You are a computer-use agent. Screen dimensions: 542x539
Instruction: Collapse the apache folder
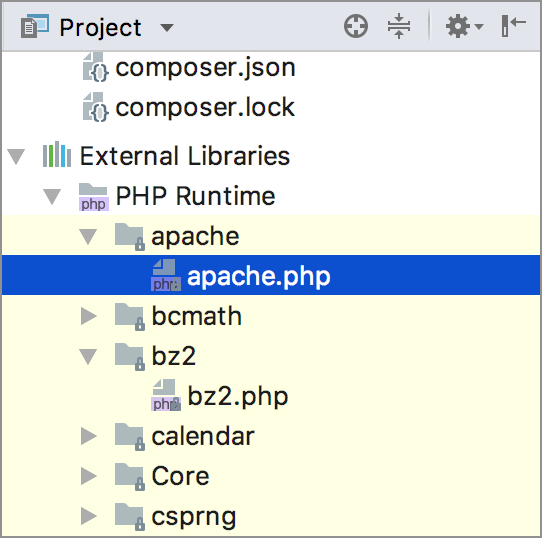click(88, 237)
